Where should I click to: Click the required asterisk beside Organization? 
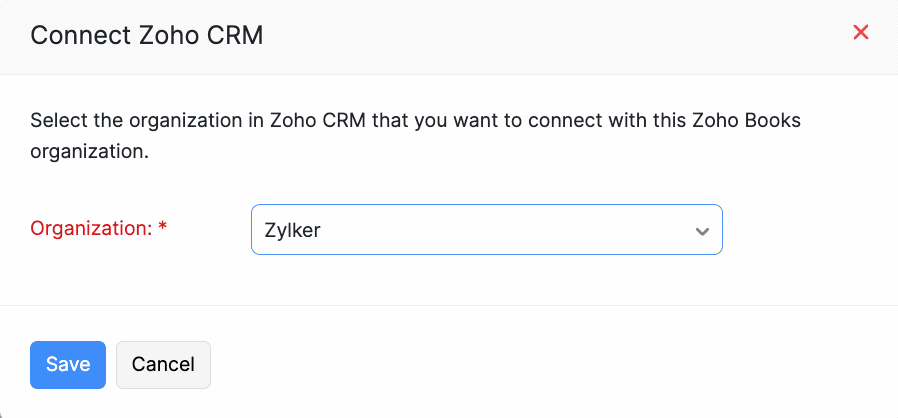(x=163, y=228)
